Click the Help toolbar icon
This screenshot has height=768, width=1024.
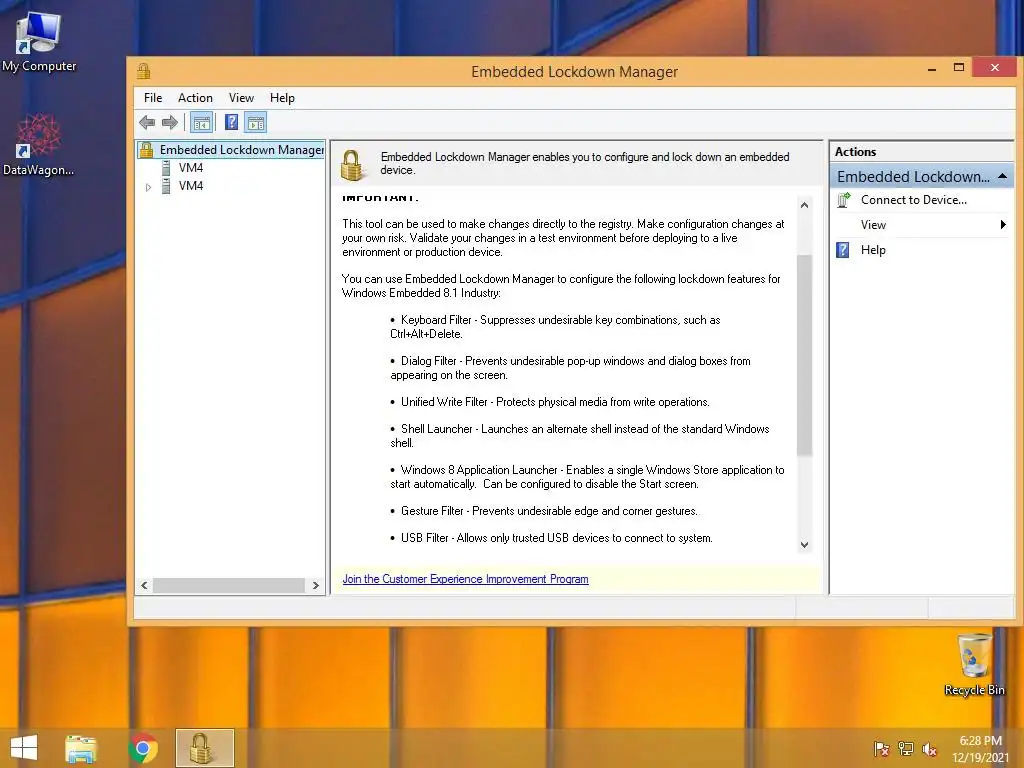231,122
